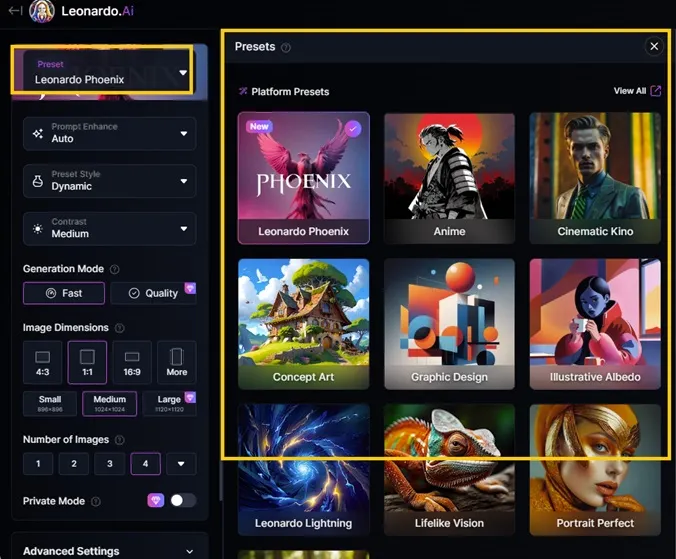Viewport: 676px width, 559px height.
Task: Open More aspect ratio options
Action: (x=177, y=362)
